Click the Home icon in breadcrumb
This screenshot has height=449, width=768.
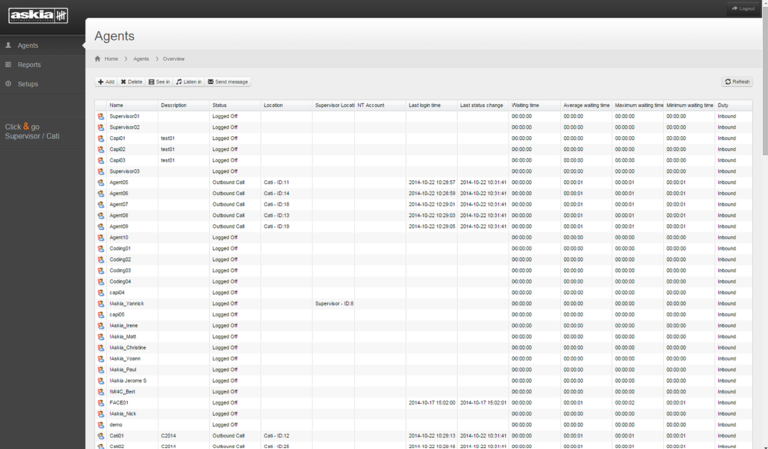click(97, 59)
